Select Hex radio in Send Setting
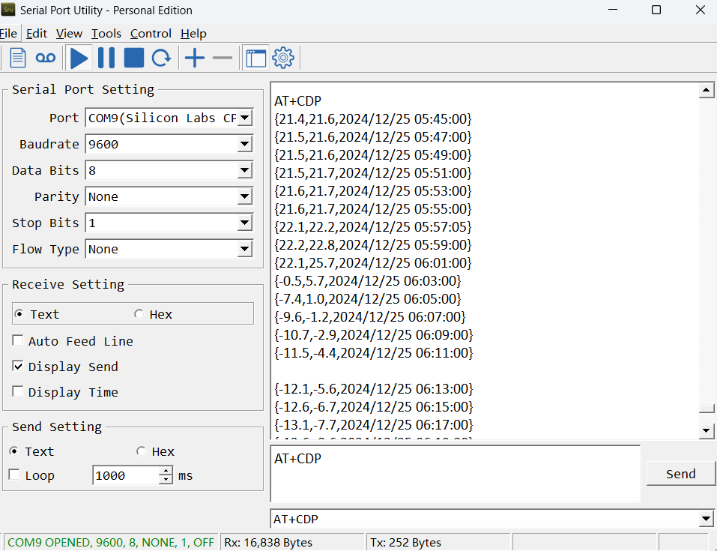Screen dimensions: 717x551 141,451
